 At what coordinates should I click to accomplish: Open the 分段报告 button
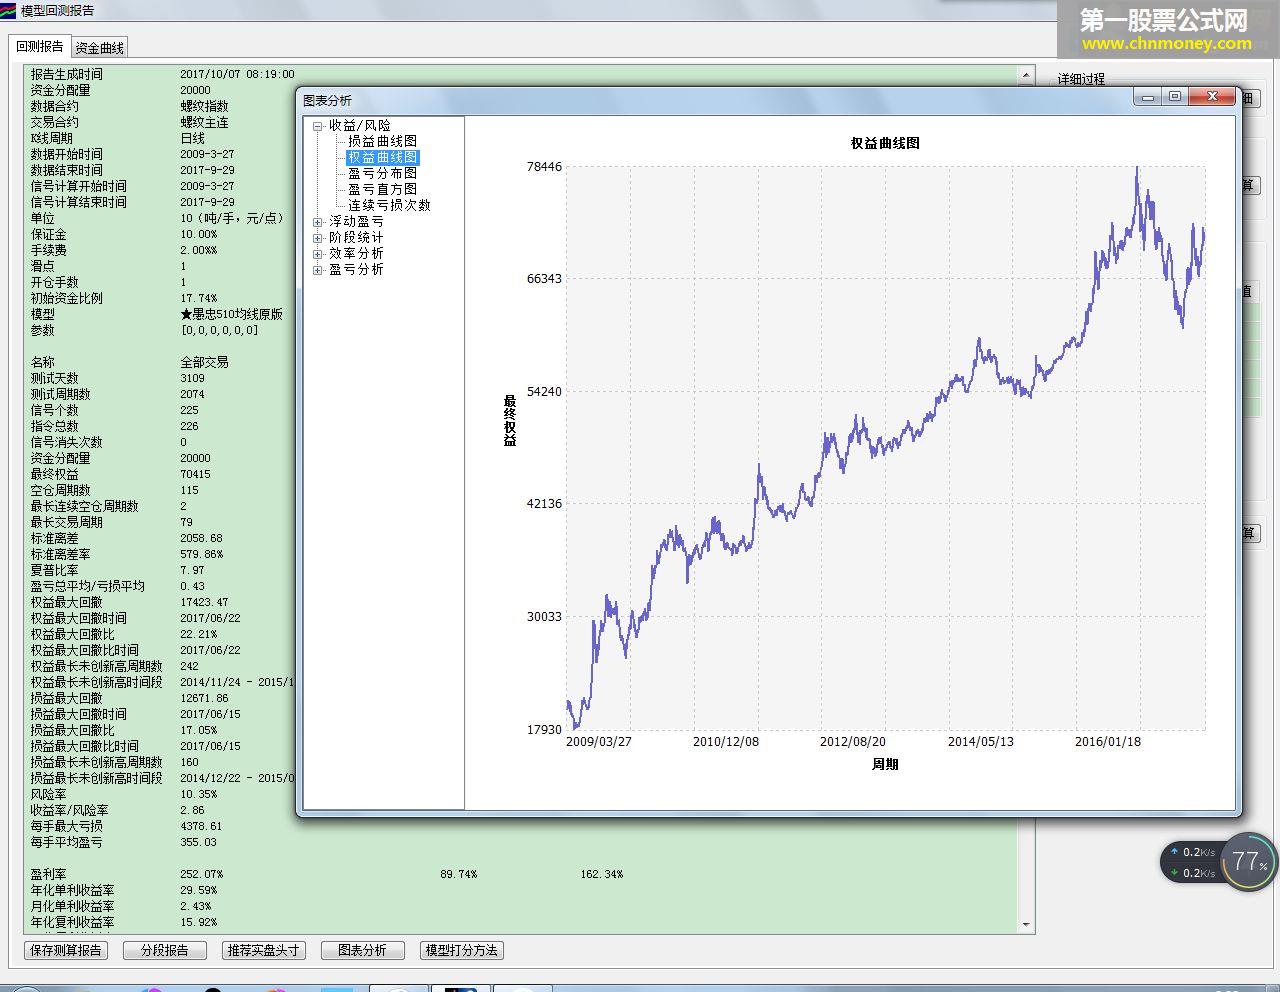coord(165,950)
